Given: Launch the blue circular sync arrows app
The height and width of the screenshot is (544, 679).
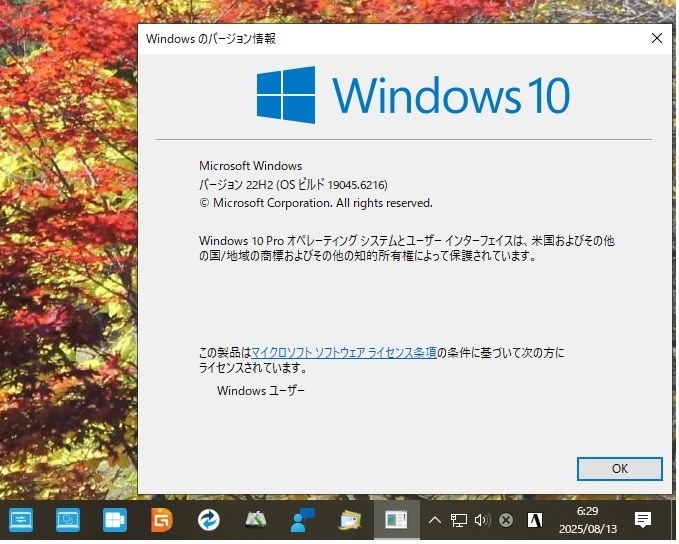Looking at the screenshot, I should [208, 519].
